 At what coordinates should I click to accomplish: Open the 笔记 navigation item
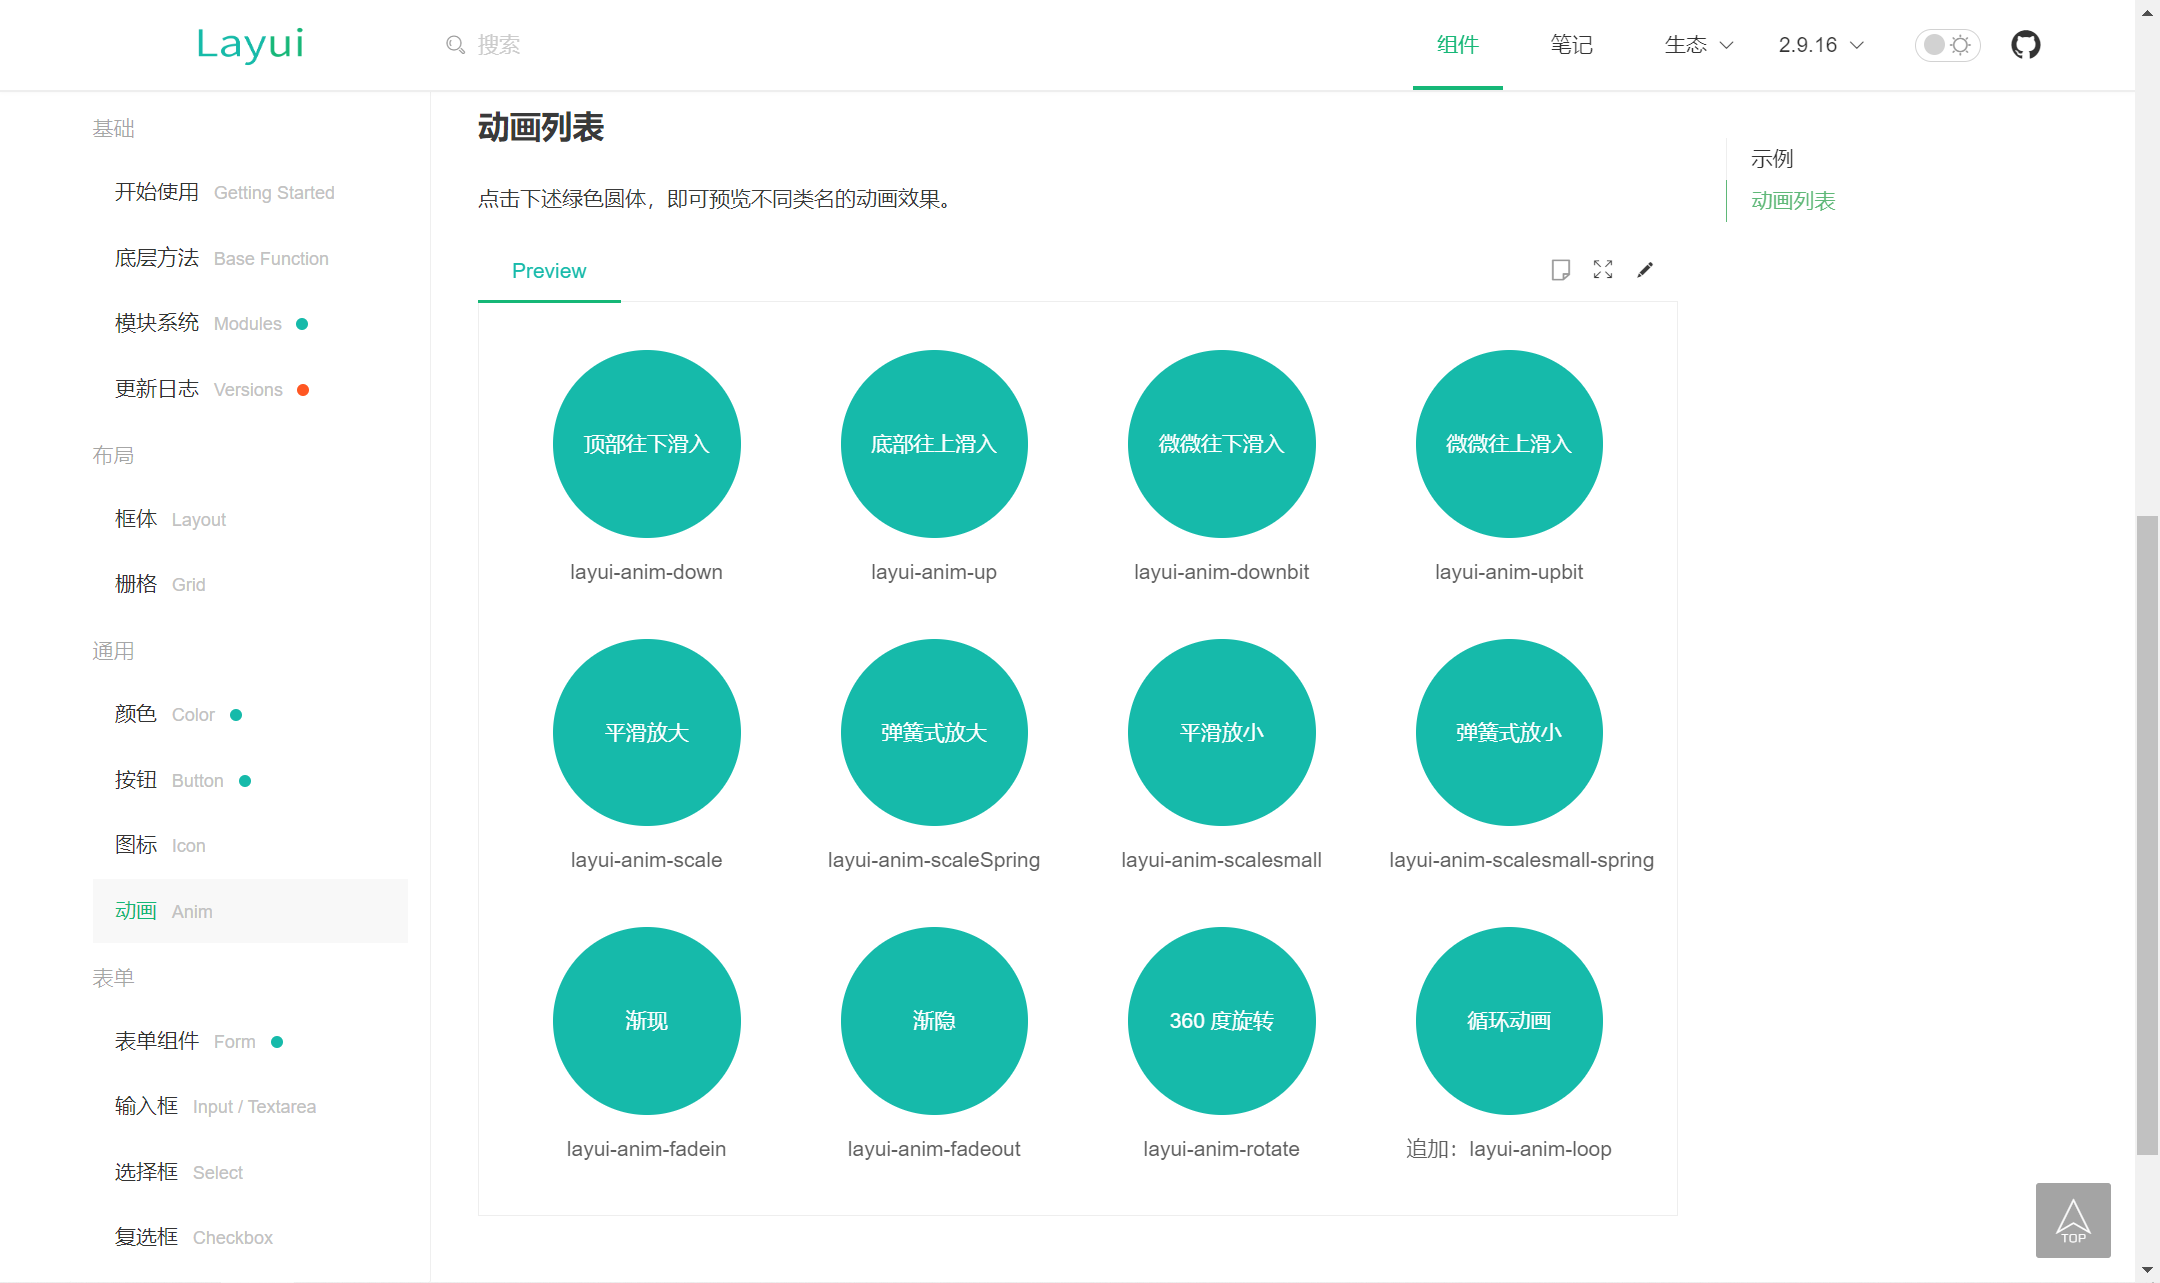[x=1571, y=45]
